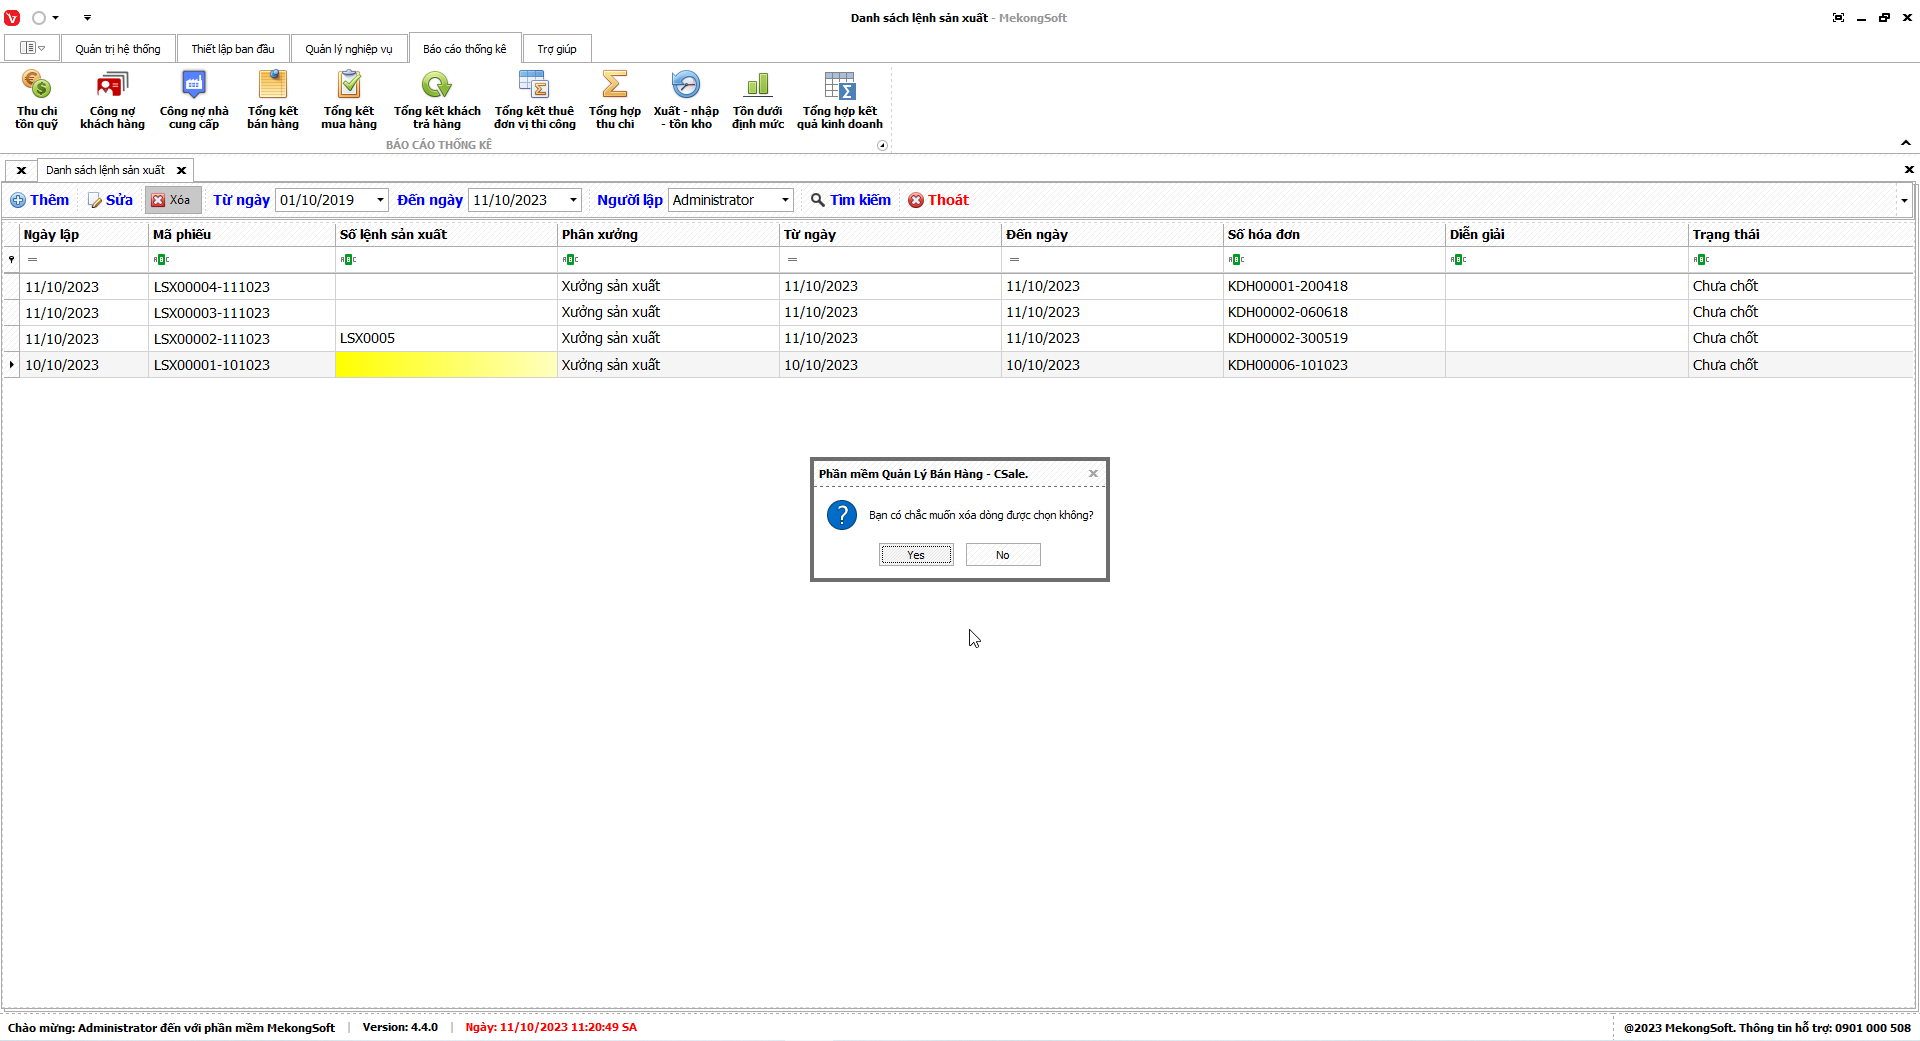Click the yellow highlighted Số lệnh sản xuất cell

click(x=446, y=365)
